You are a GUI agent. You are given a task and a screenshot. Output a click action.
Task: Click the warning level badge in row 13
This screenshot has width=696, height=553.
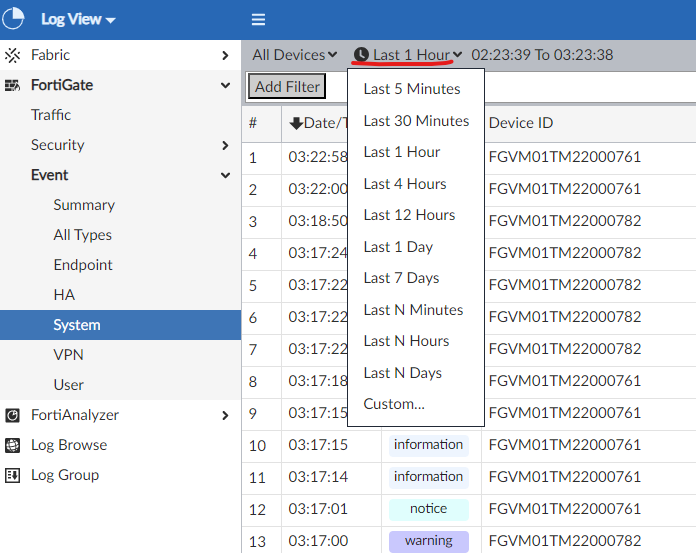[429, 541]
